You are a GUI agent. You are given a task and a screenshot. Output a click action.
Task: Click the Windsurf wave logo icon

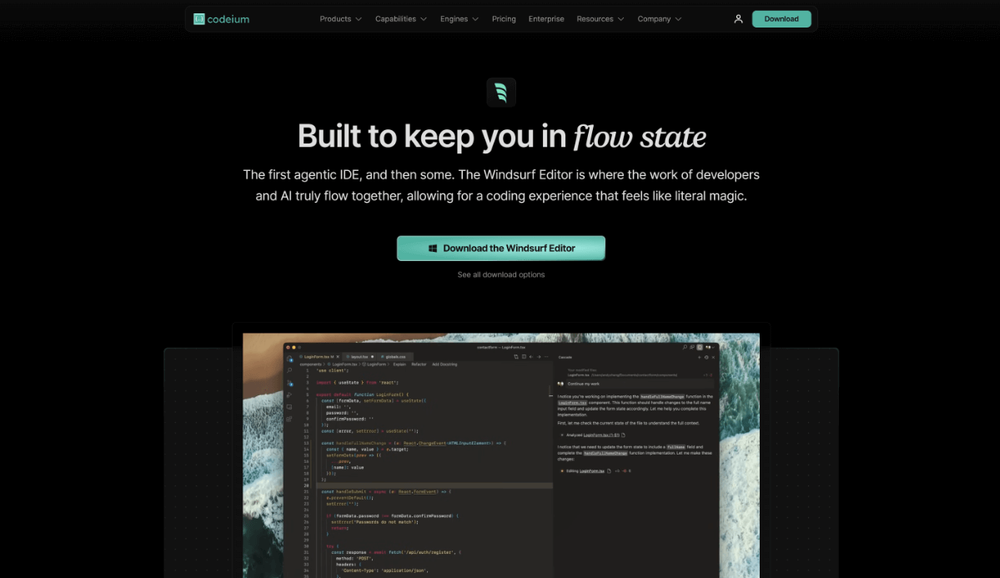pyautogui.click(x=501, y=93)
